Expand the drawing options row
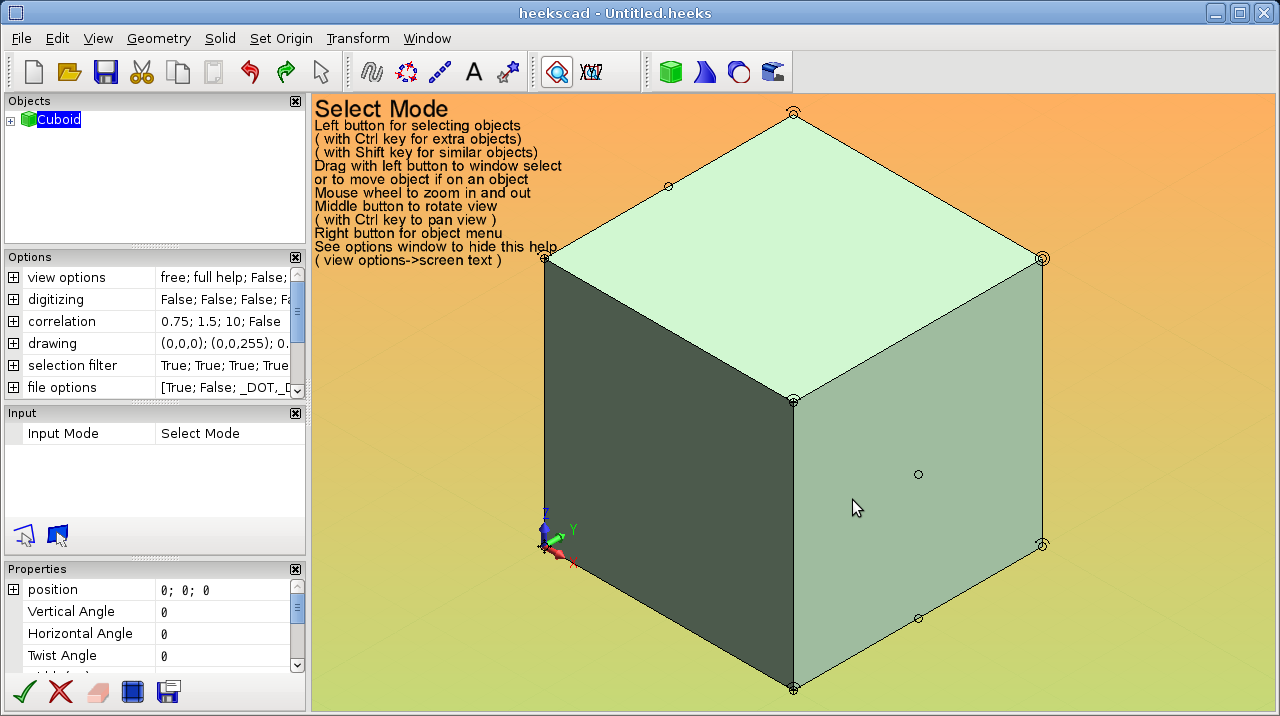Viewport: 1280px width, 716px height. 13,344
